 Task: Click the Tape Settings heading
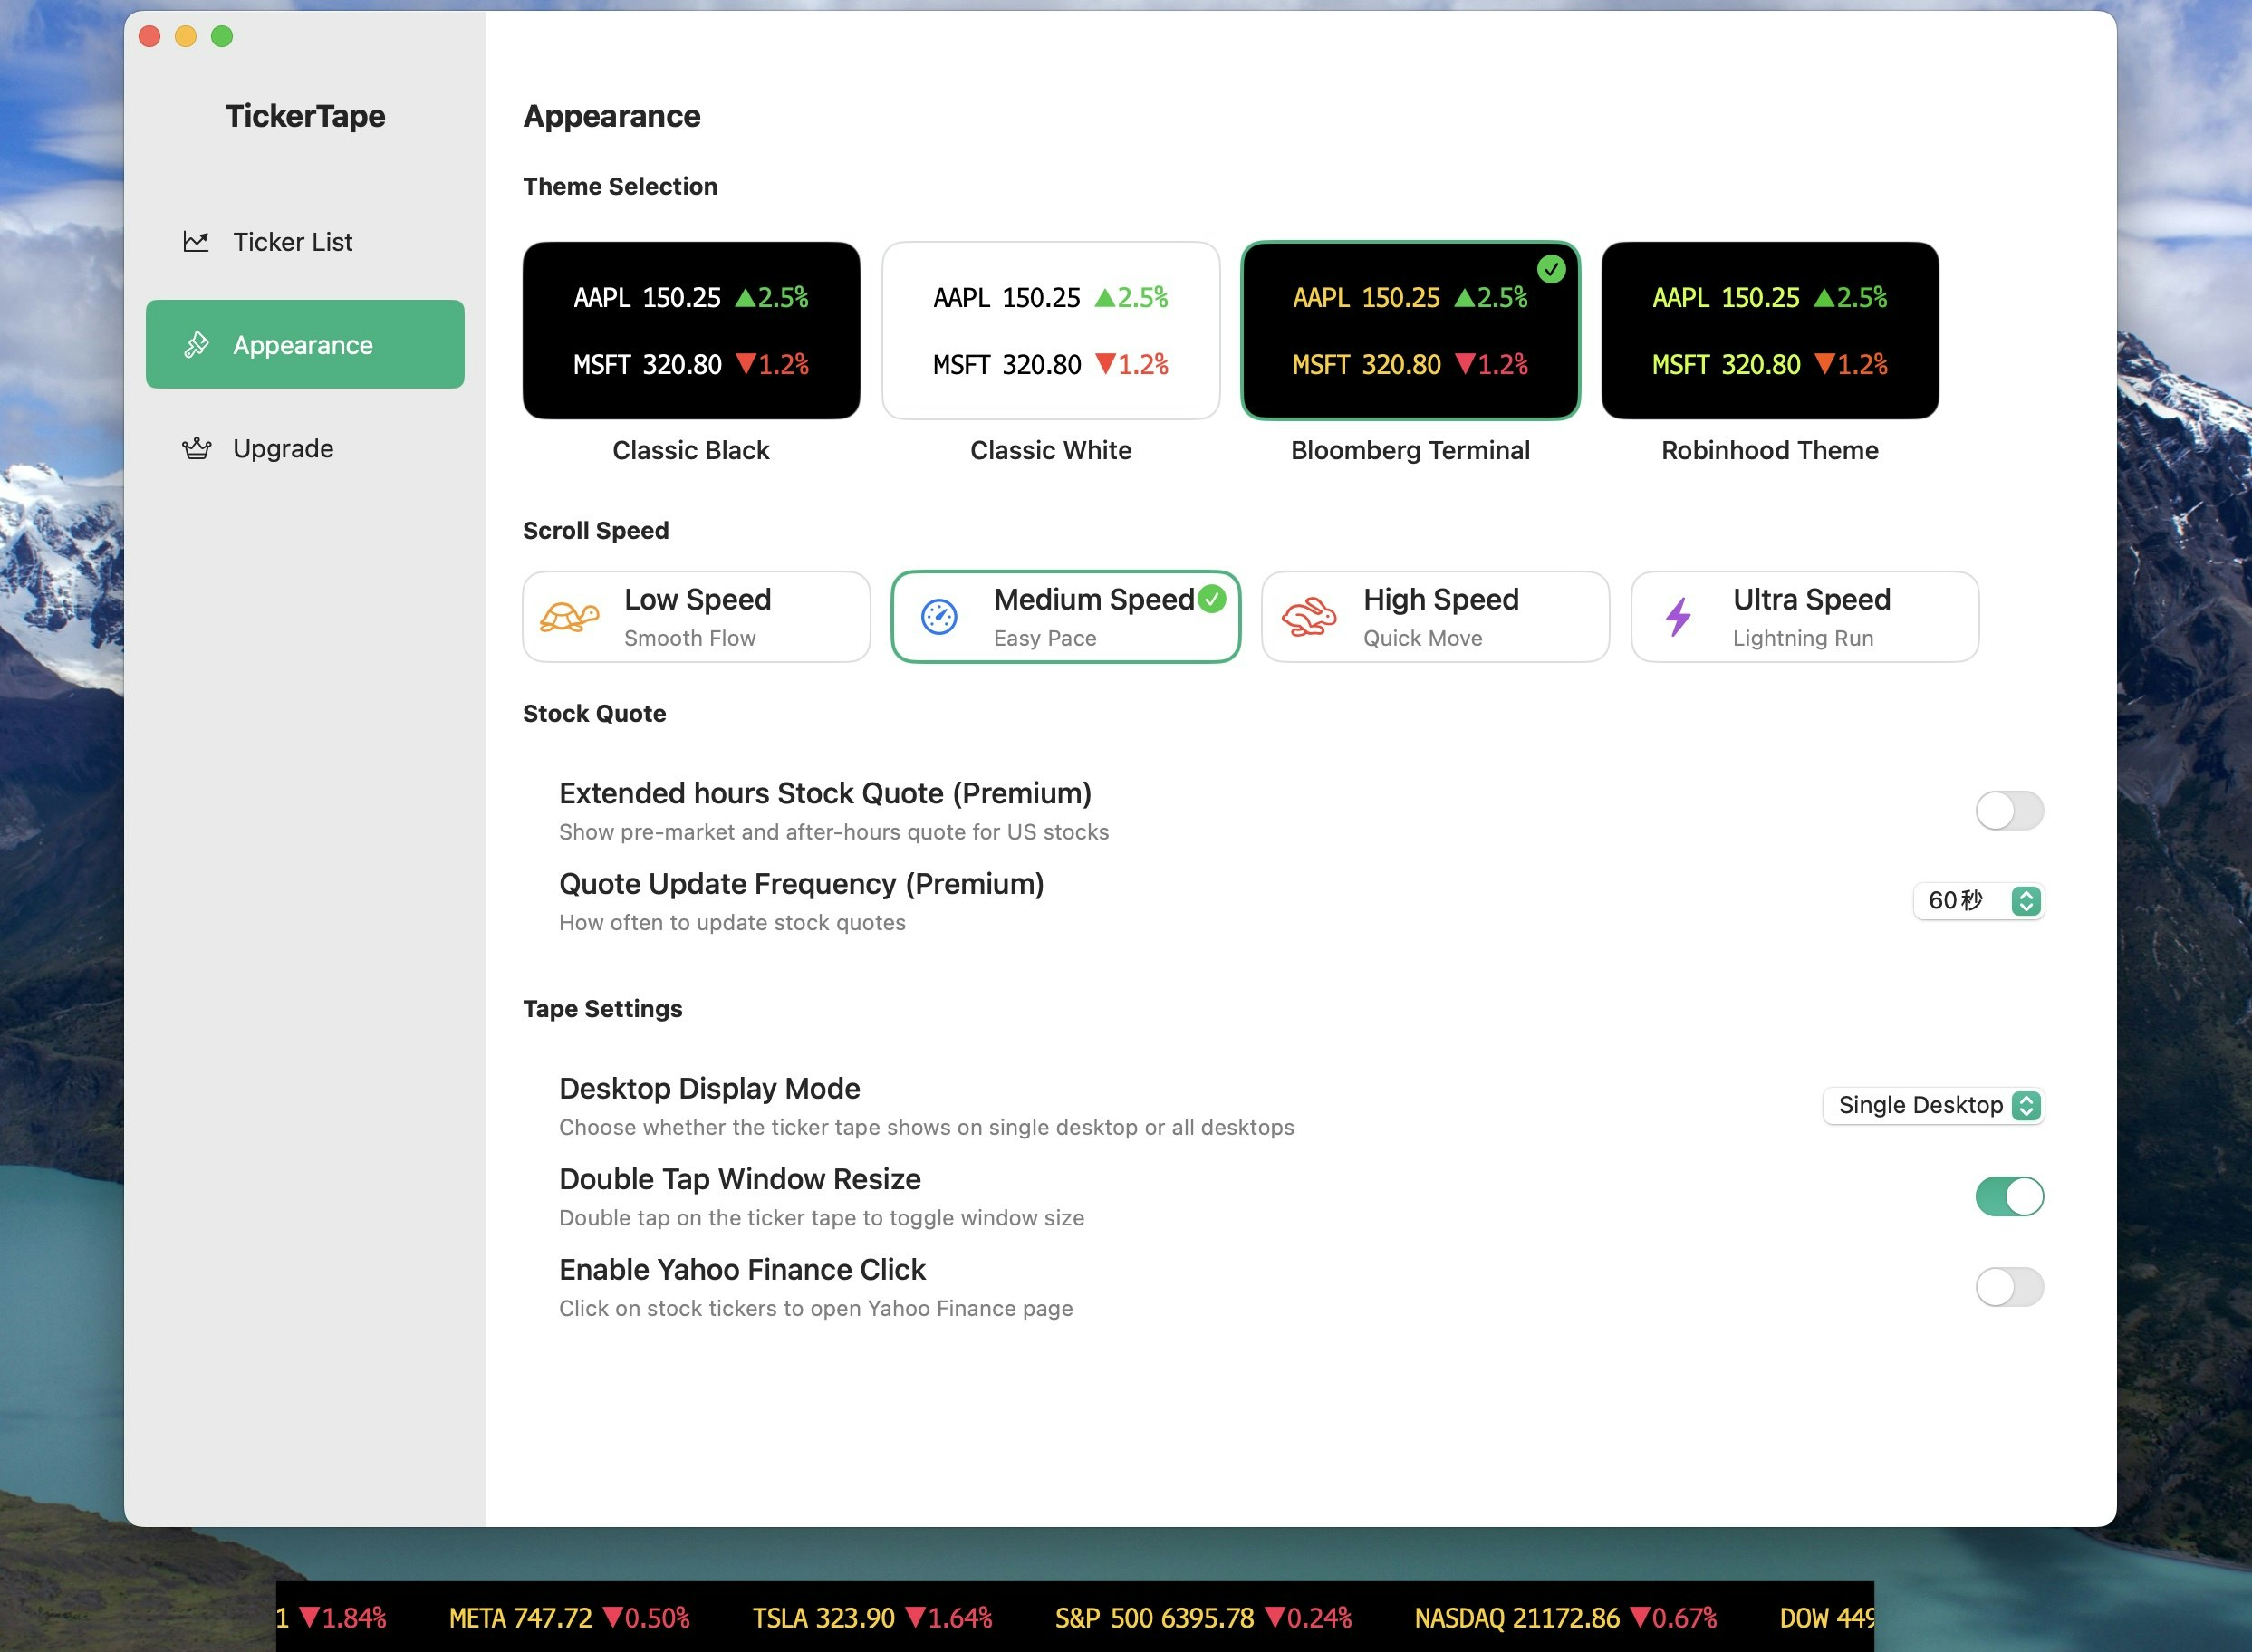(603, 1009)
